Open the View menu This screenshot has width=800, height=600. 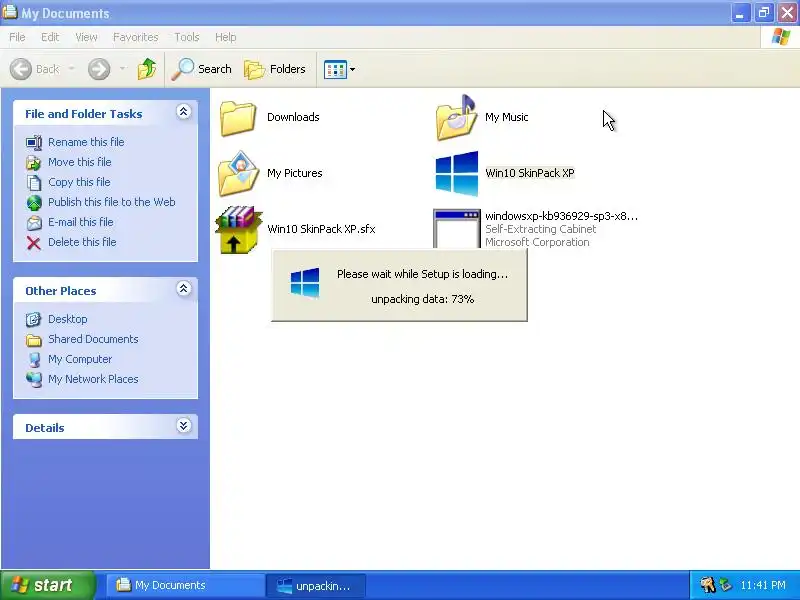click(x=86, y=37)
